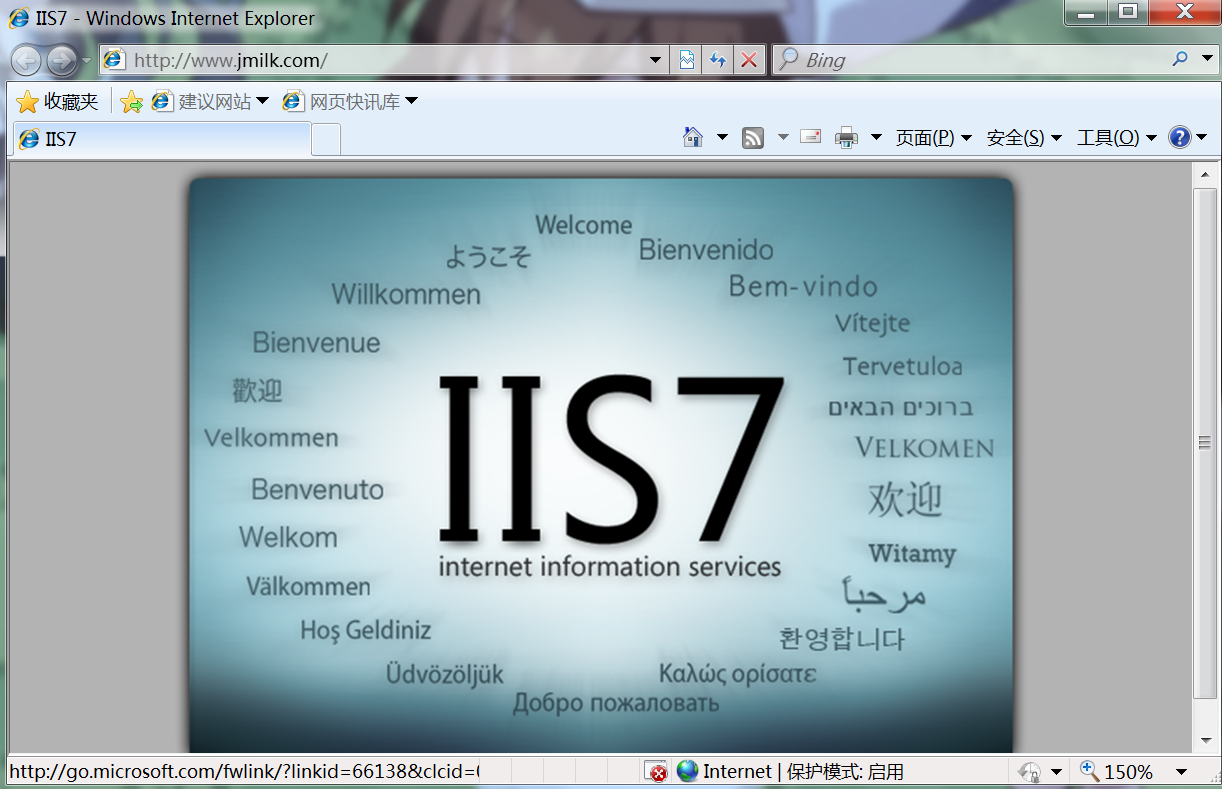
Task: Stop loading the page
Action: pyautogui.click(x=748, y=60)
